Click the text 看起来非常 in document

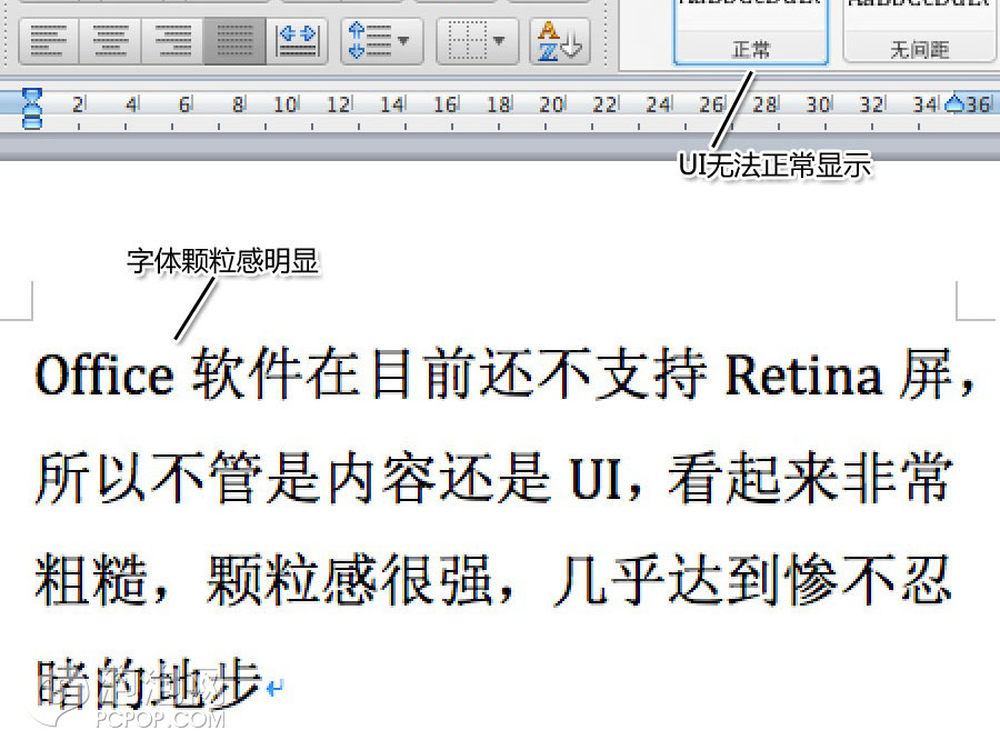(810, 478)
